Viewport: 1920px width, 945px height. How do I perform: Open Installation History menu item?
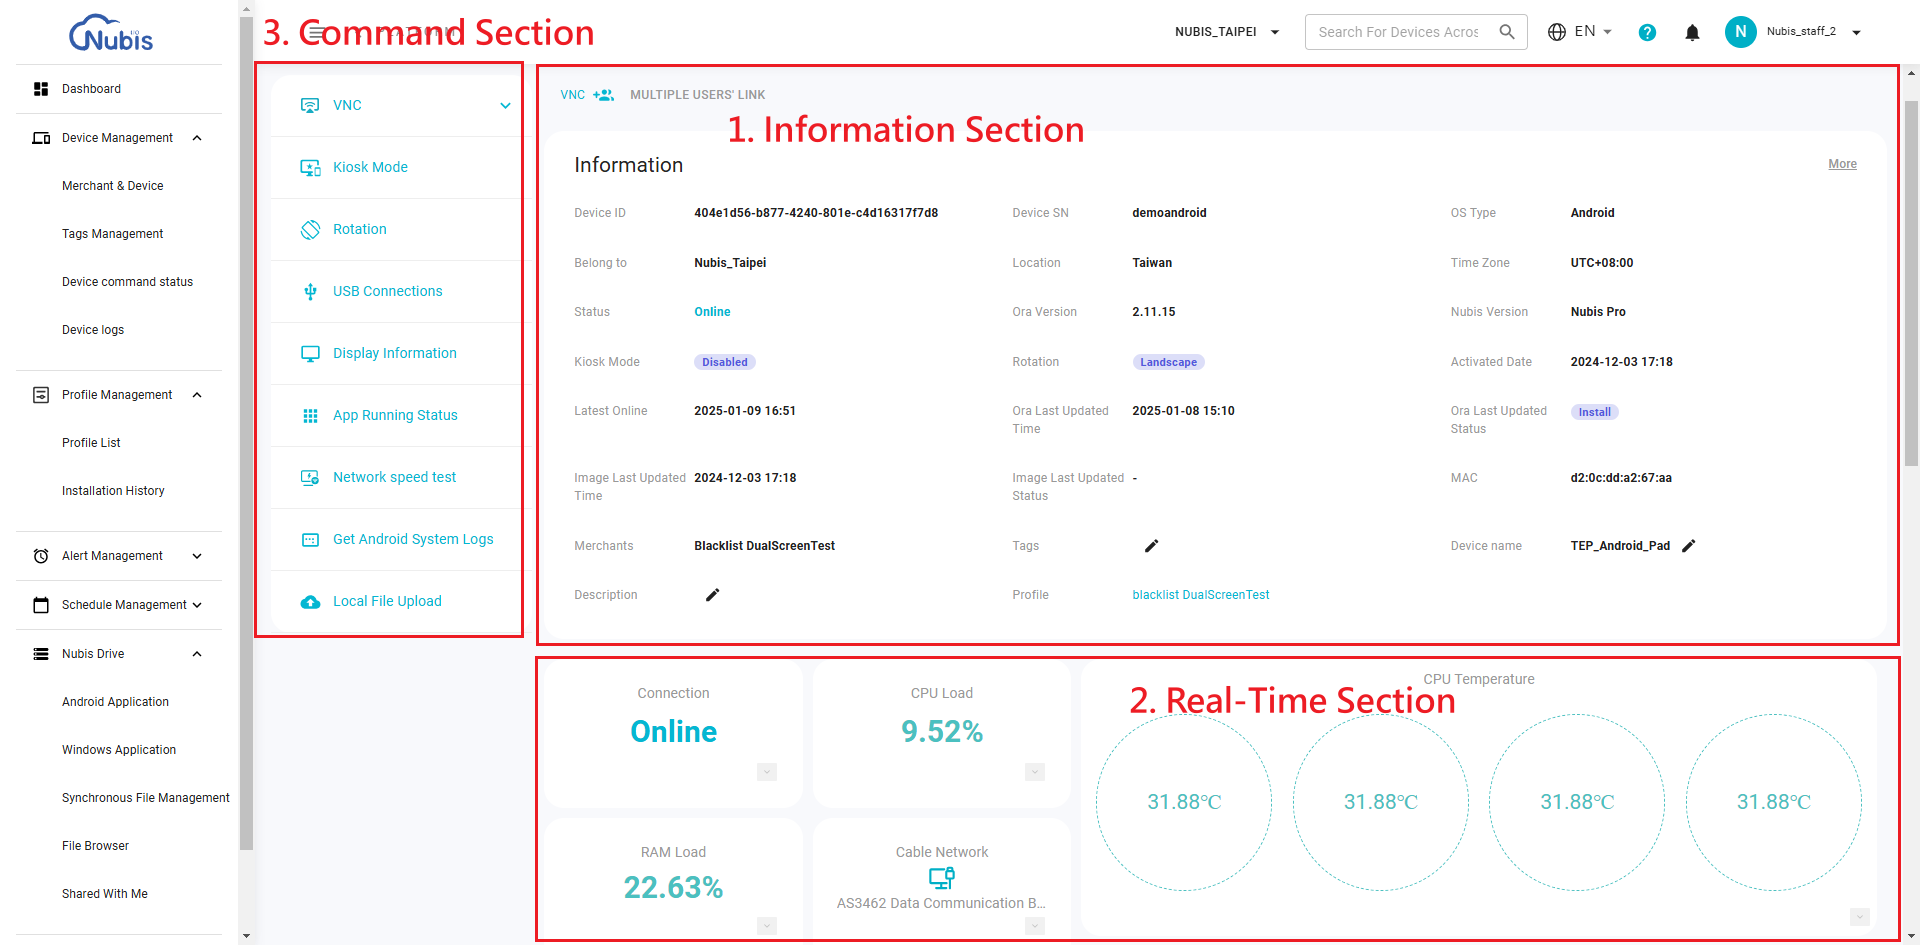113,491
